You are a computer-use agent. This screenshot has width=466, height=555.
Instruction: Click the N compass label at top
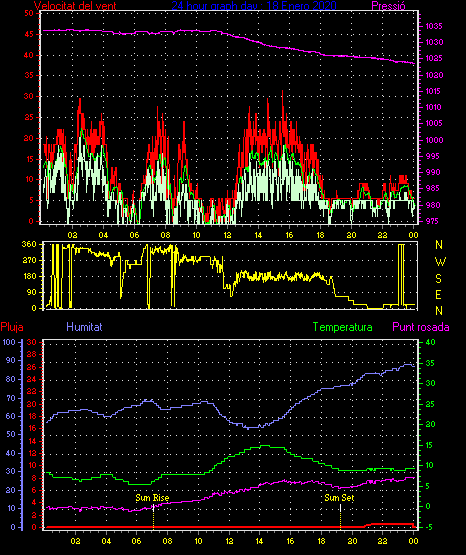pyautogui.click(x=439, y=245)
